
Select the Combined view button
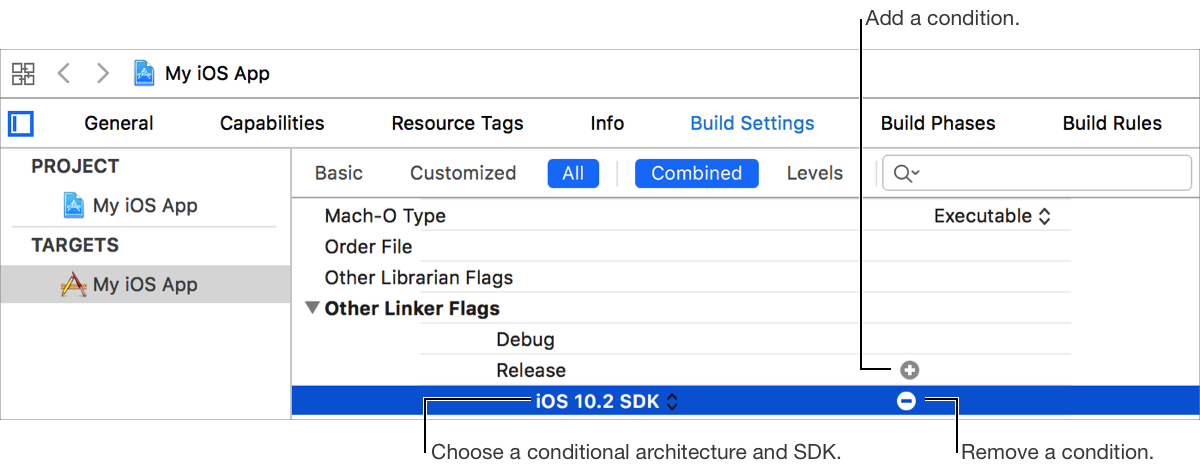click(696, 173)
